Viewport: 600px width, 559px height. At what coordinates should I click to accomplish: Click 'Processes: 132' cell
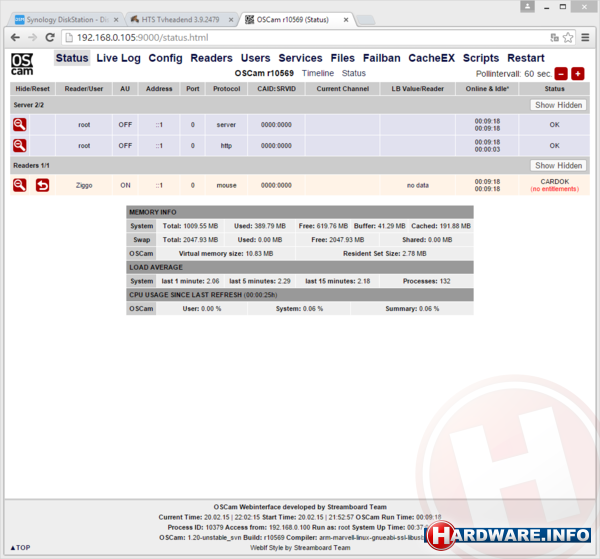click(x=426, y=281)
